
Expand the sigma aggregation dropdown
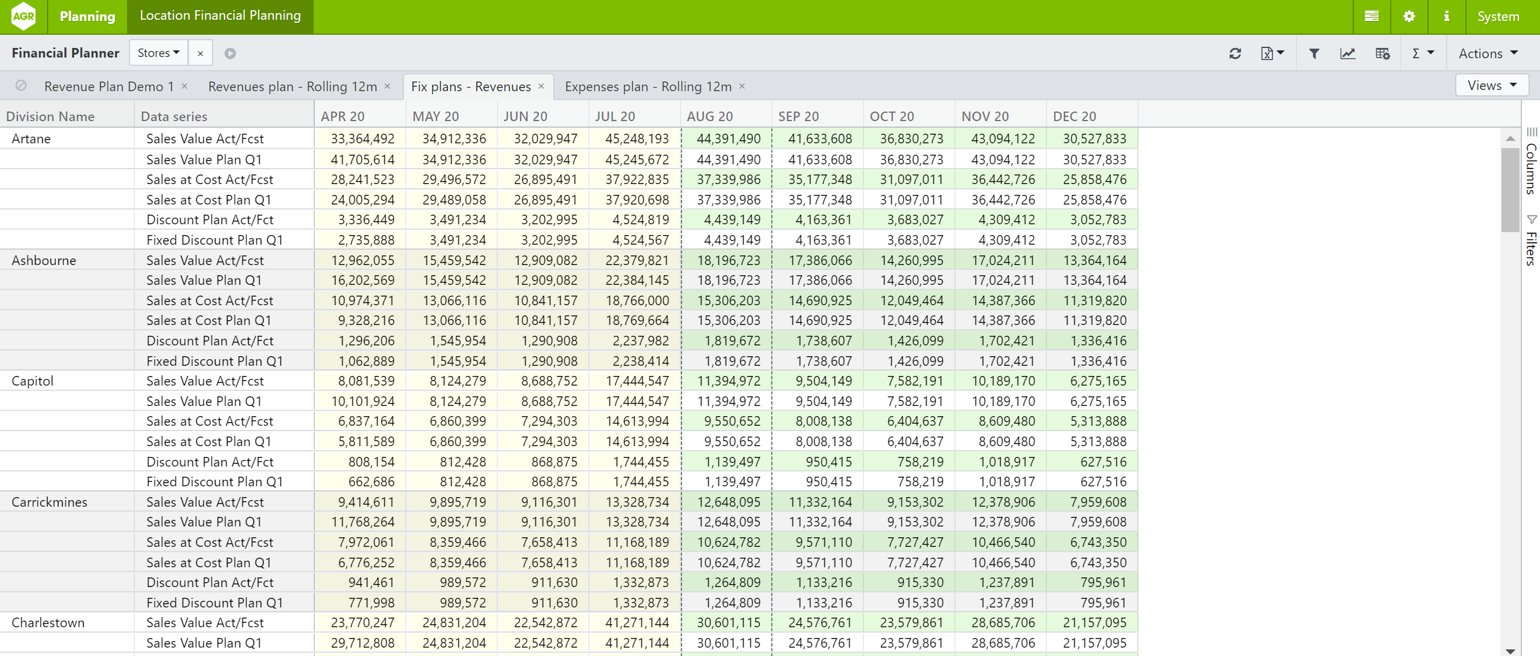click(1422, 54)
